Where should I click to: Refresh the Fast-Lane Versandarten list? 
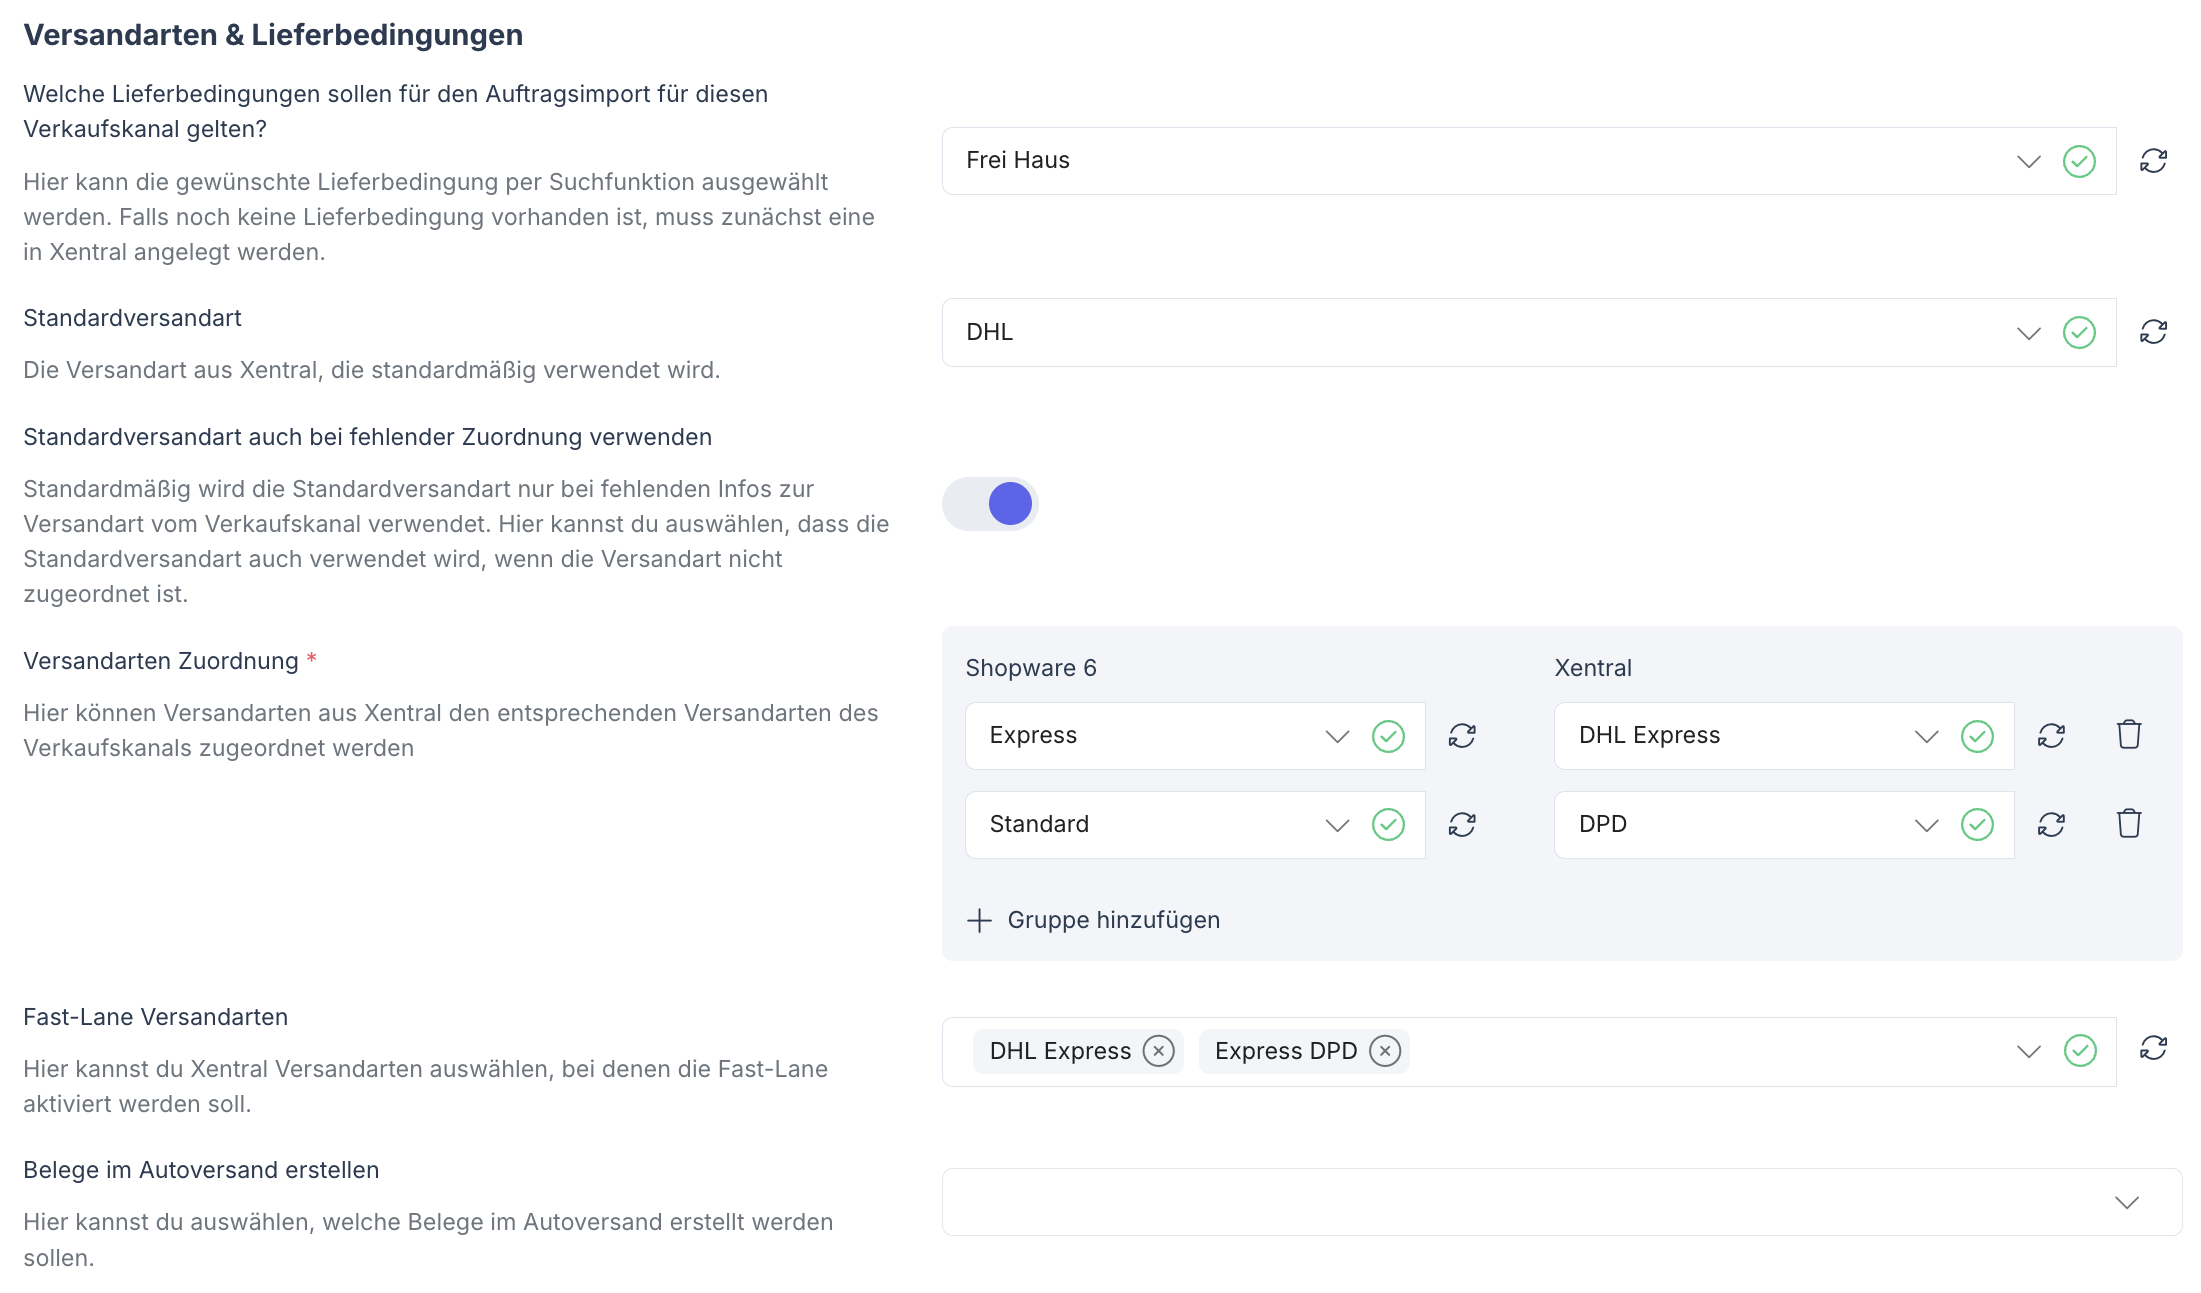point(2154,1050)
